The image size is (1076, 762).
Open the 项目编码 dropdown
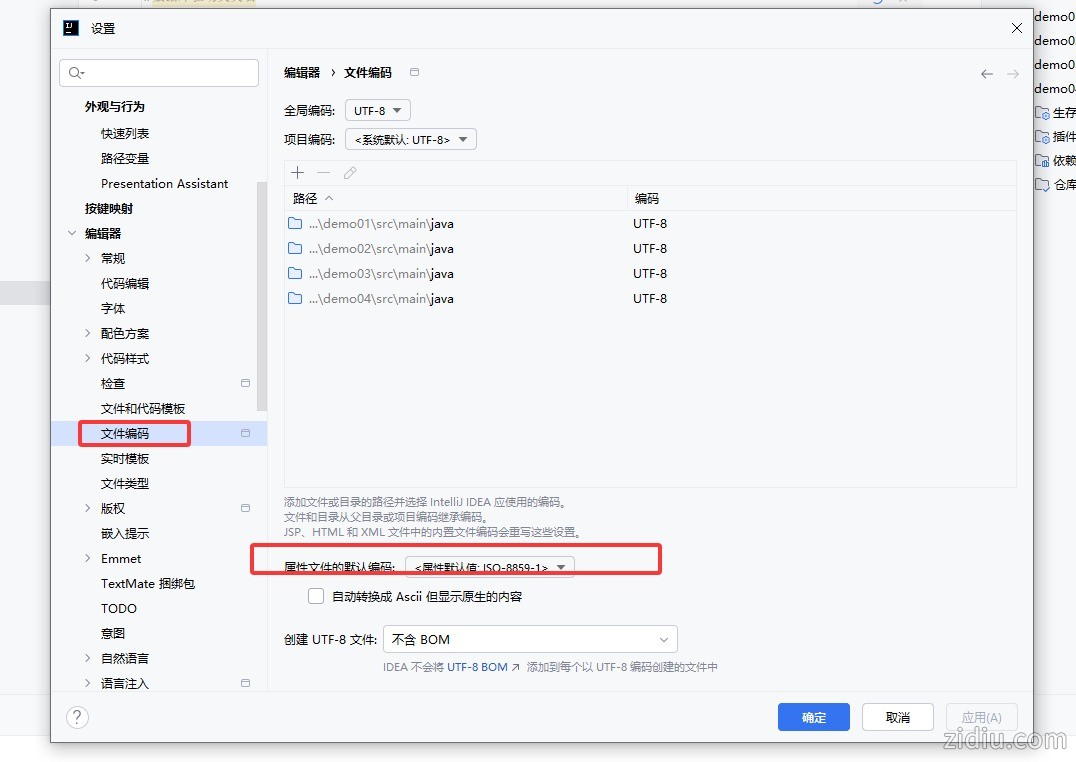(410, 140)
